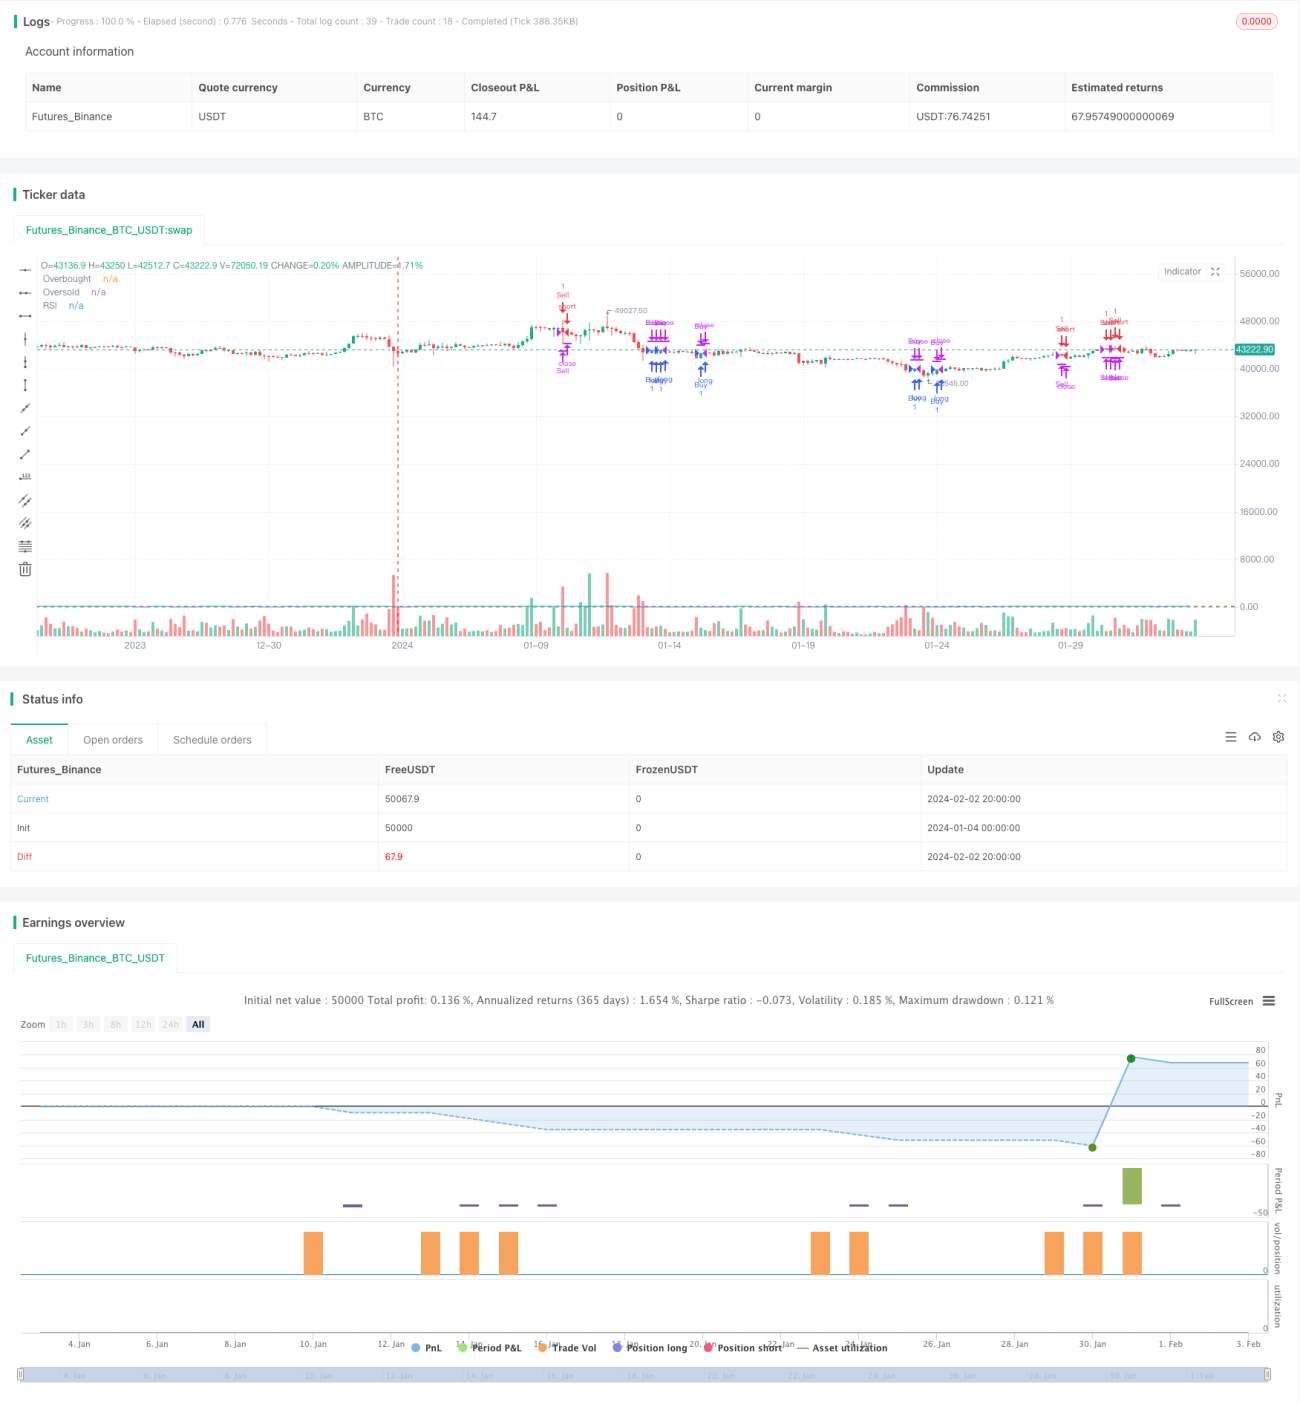Image resolution: width=1300 pixels, height=1404 pixels.
Task: Select the price channel line tool
Action: click(25, 500)
